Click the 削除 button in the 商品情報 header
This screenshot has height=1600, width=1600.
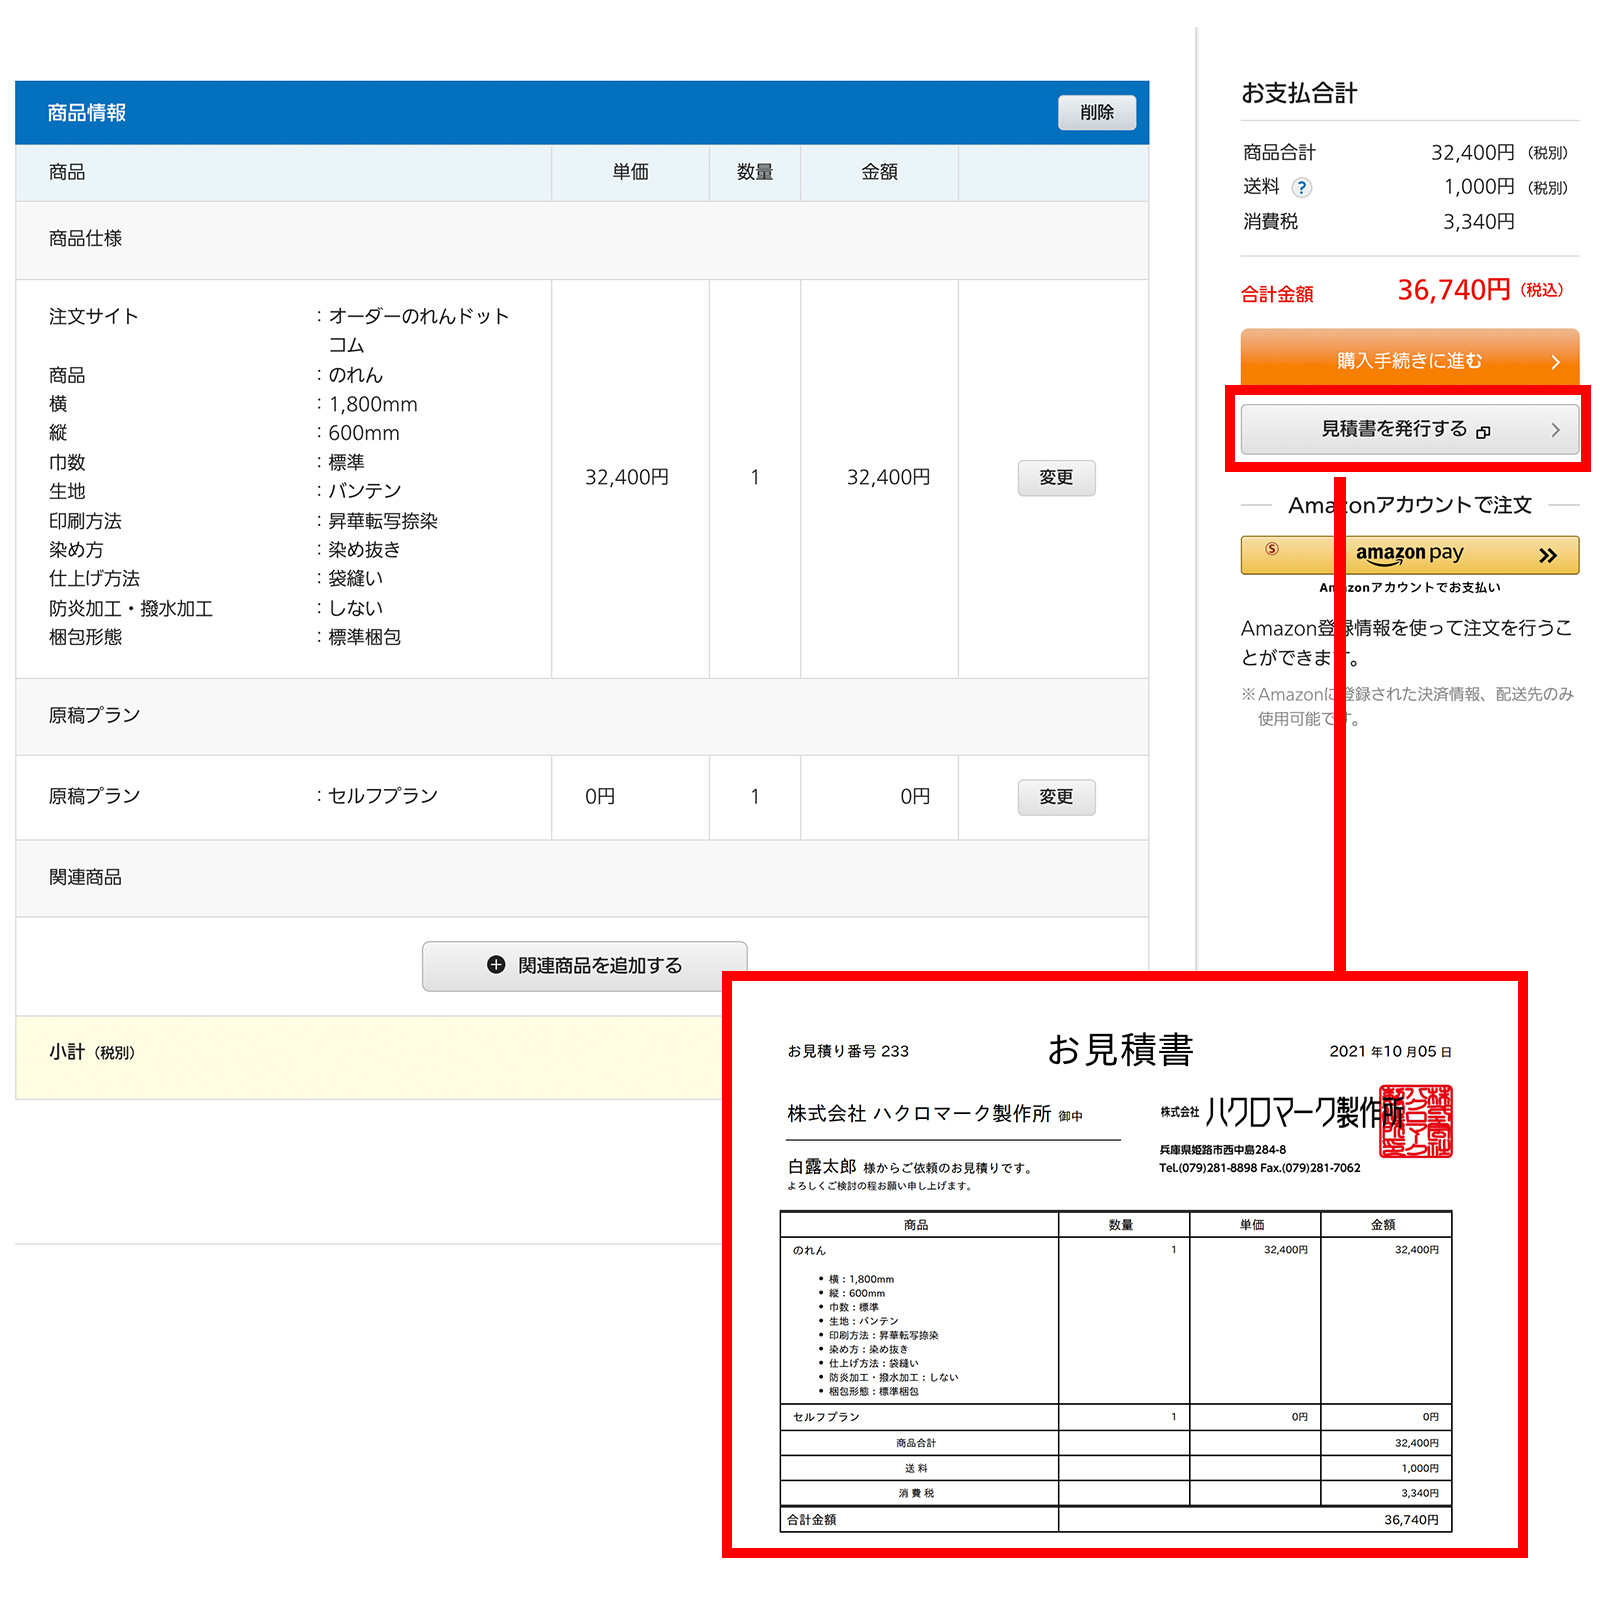[1097, 113]
